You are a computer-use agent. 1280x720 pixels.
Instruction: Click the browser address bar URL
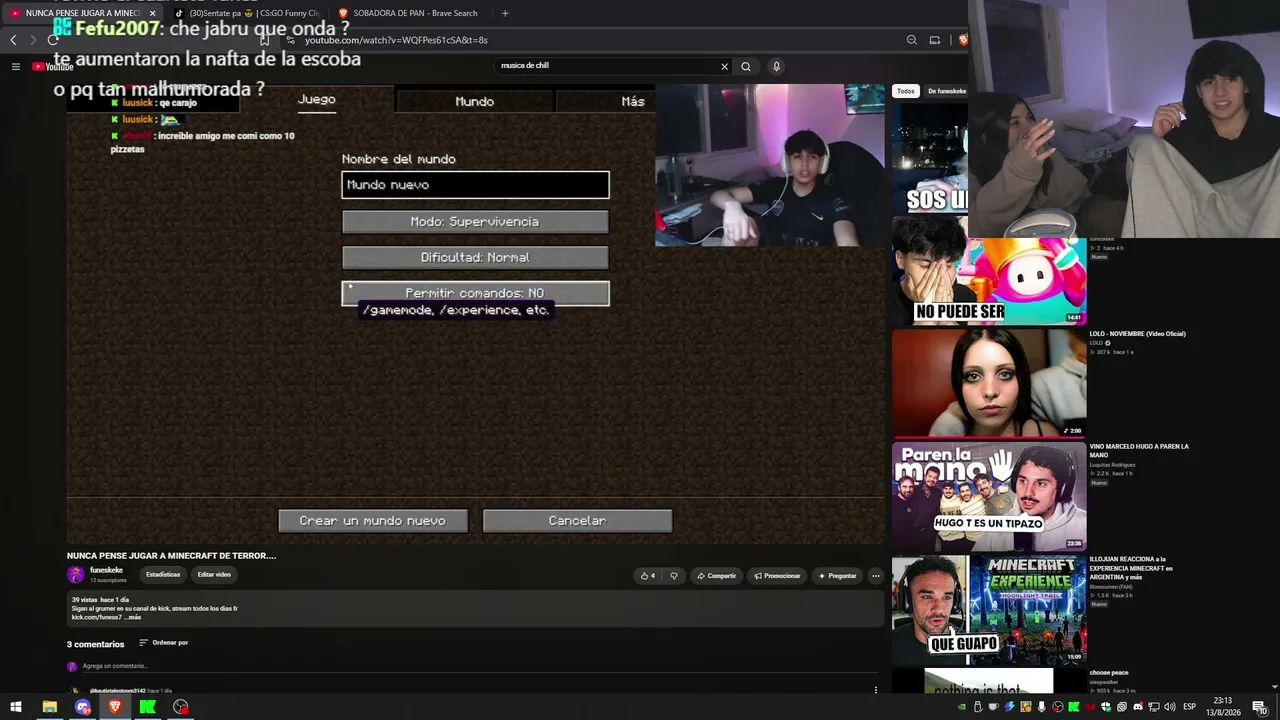click(x=396, y=40)
